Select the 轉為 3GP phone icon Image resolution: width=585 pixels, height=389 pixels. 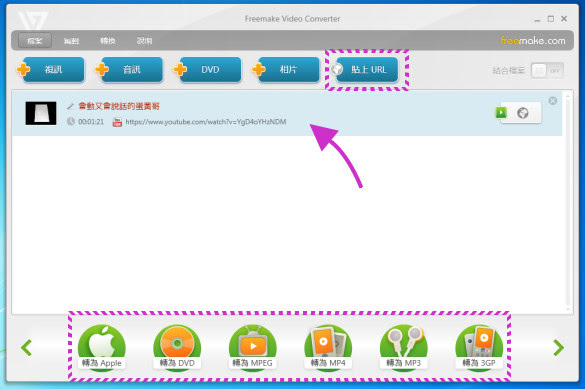click(479, 347)
